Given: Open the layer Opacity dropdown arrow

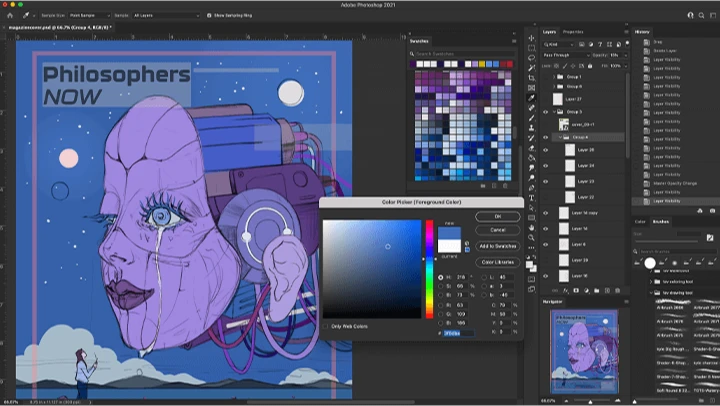Looking at the screenshot, I should click(x=625, y=55).
